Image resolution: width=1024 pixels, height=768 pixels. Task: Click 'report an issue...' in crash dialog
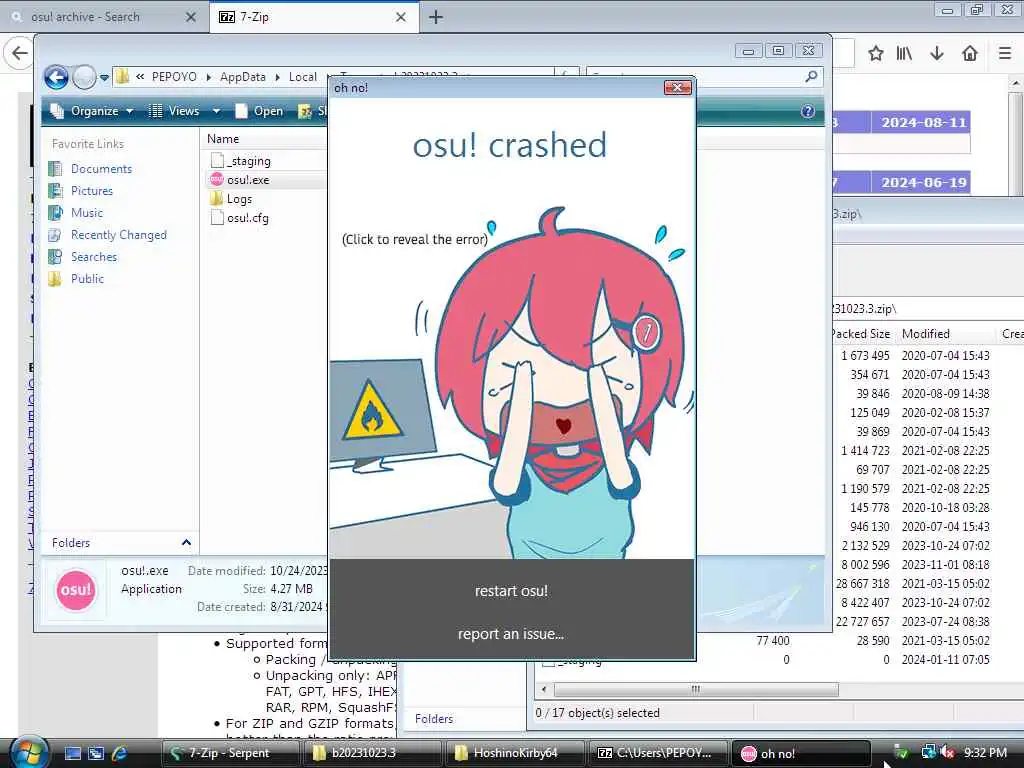[511, 634]
